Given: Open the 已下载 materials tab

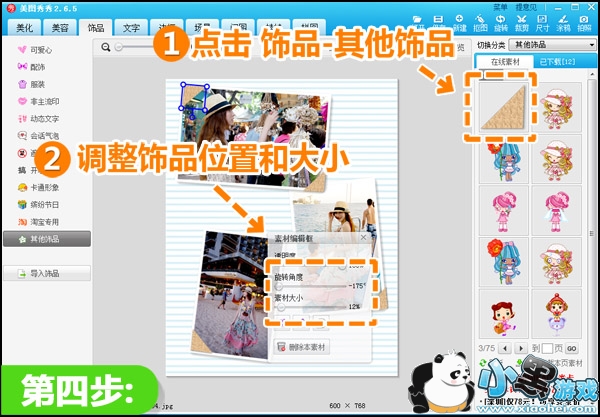Looking at the screenshot, I should coord(556,62).
